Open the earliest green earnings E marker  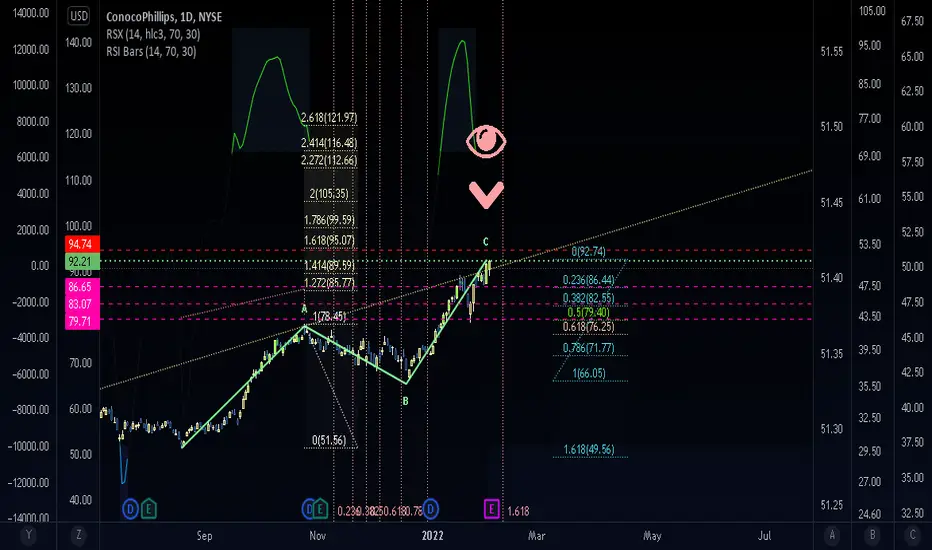pyautogui.click(x=149, y=509)
